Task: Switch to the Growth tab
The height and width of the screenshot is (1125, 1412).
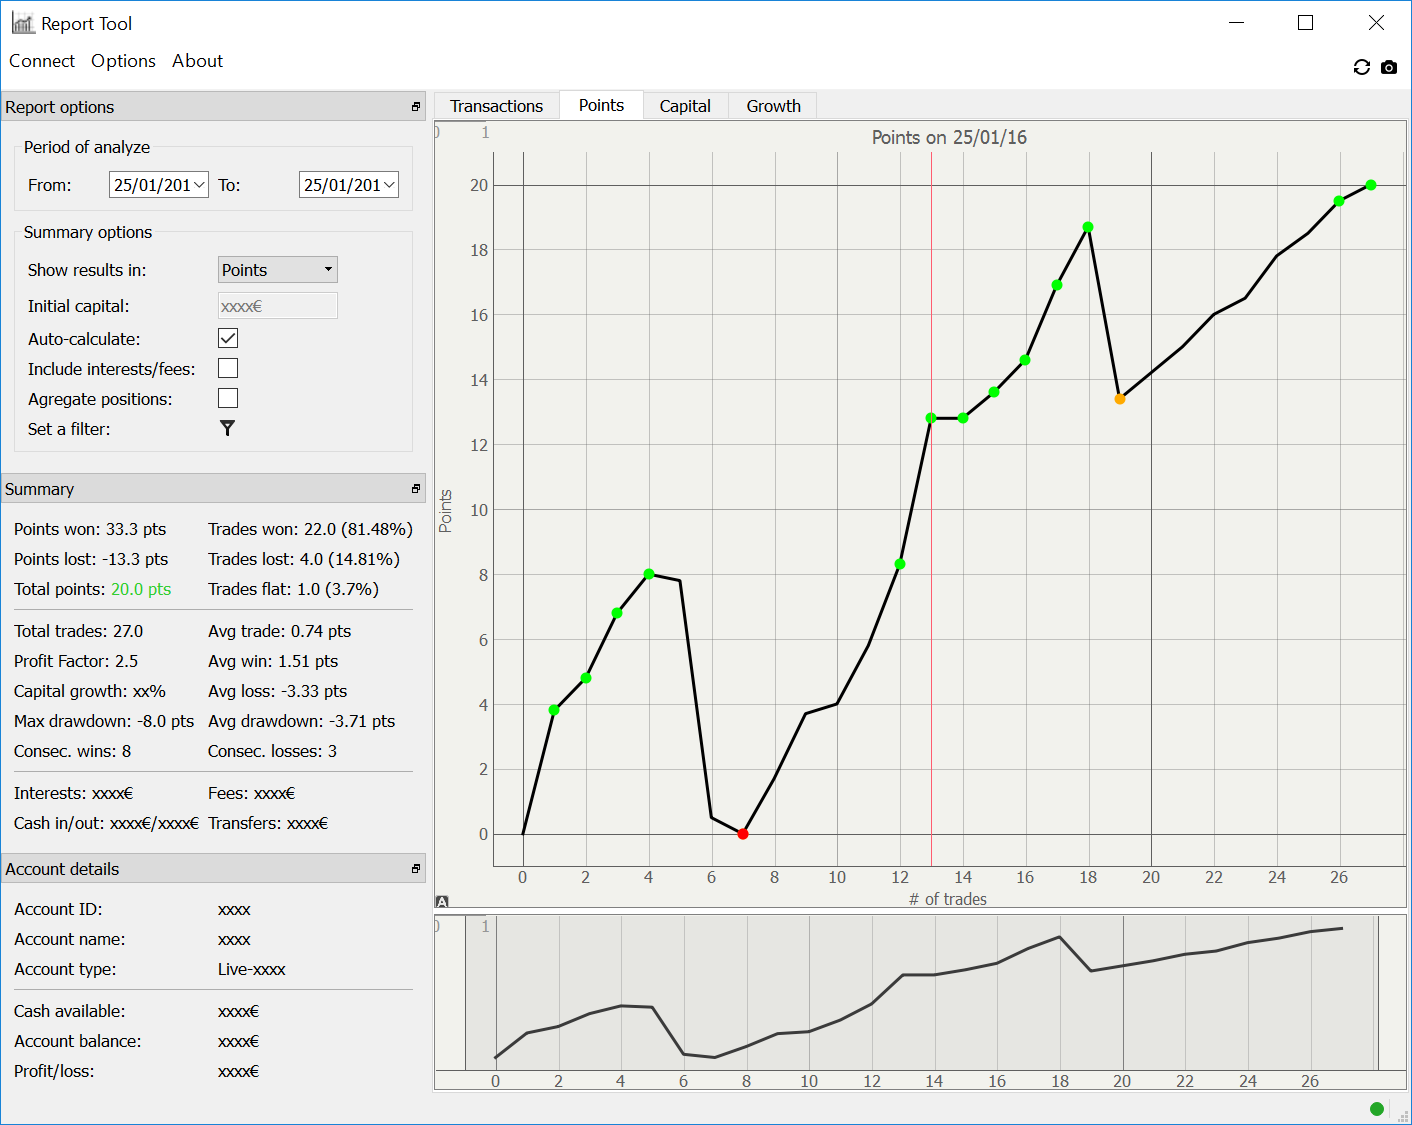Action: pos(773,106)
